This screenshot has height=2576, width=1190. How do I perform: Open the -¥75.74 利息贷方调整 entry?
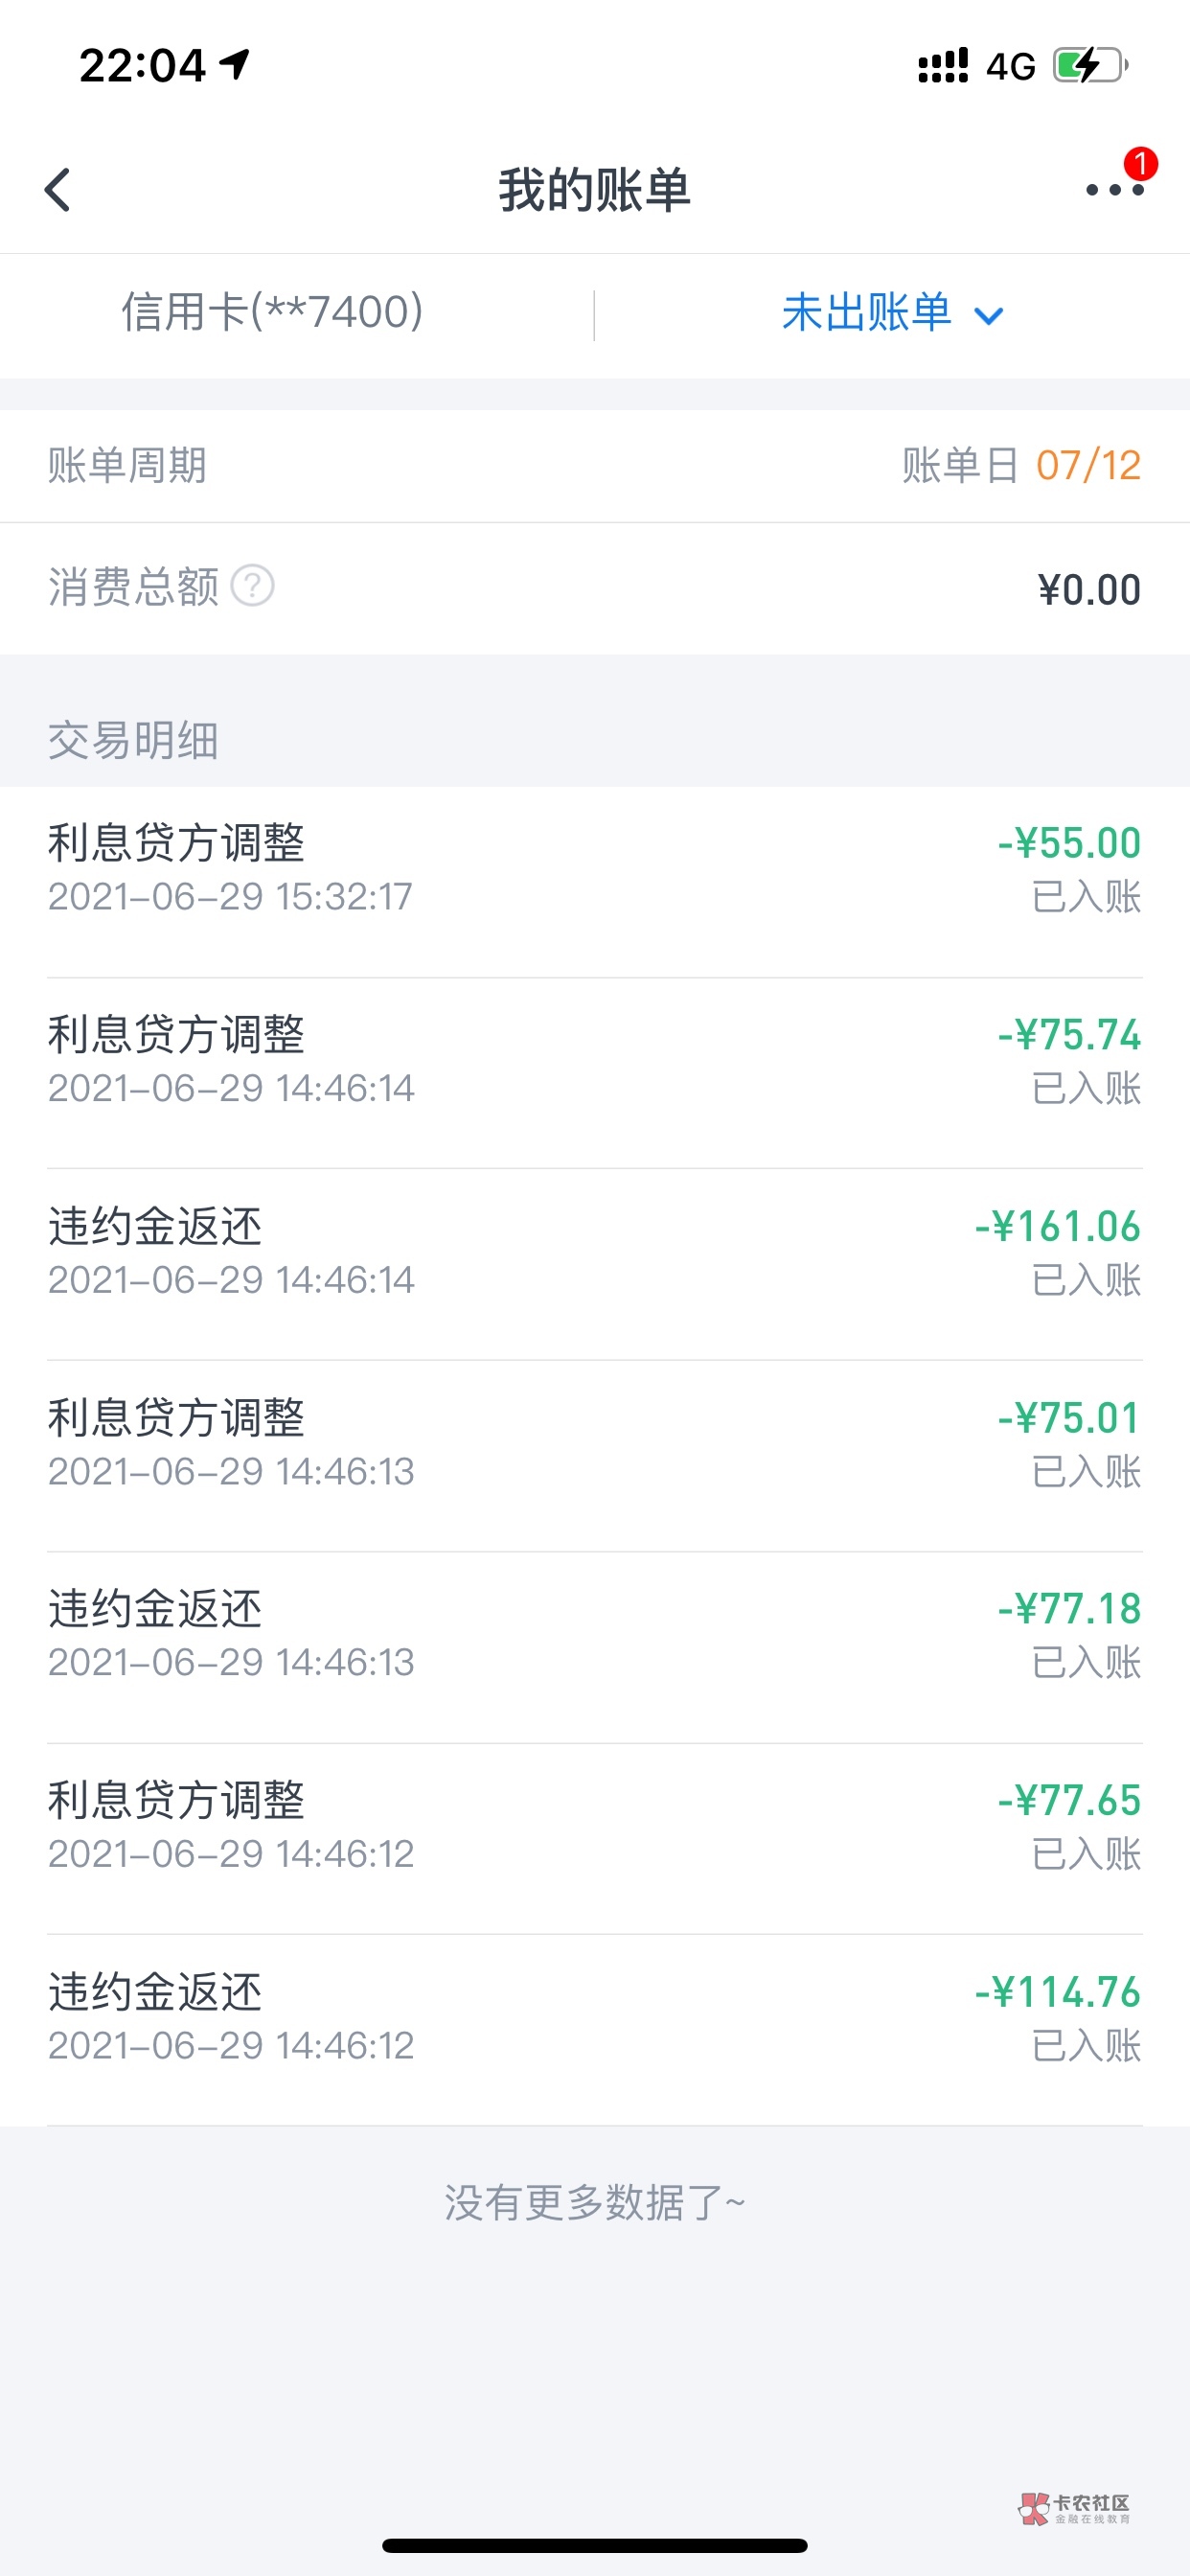[x=595, y=1060]
